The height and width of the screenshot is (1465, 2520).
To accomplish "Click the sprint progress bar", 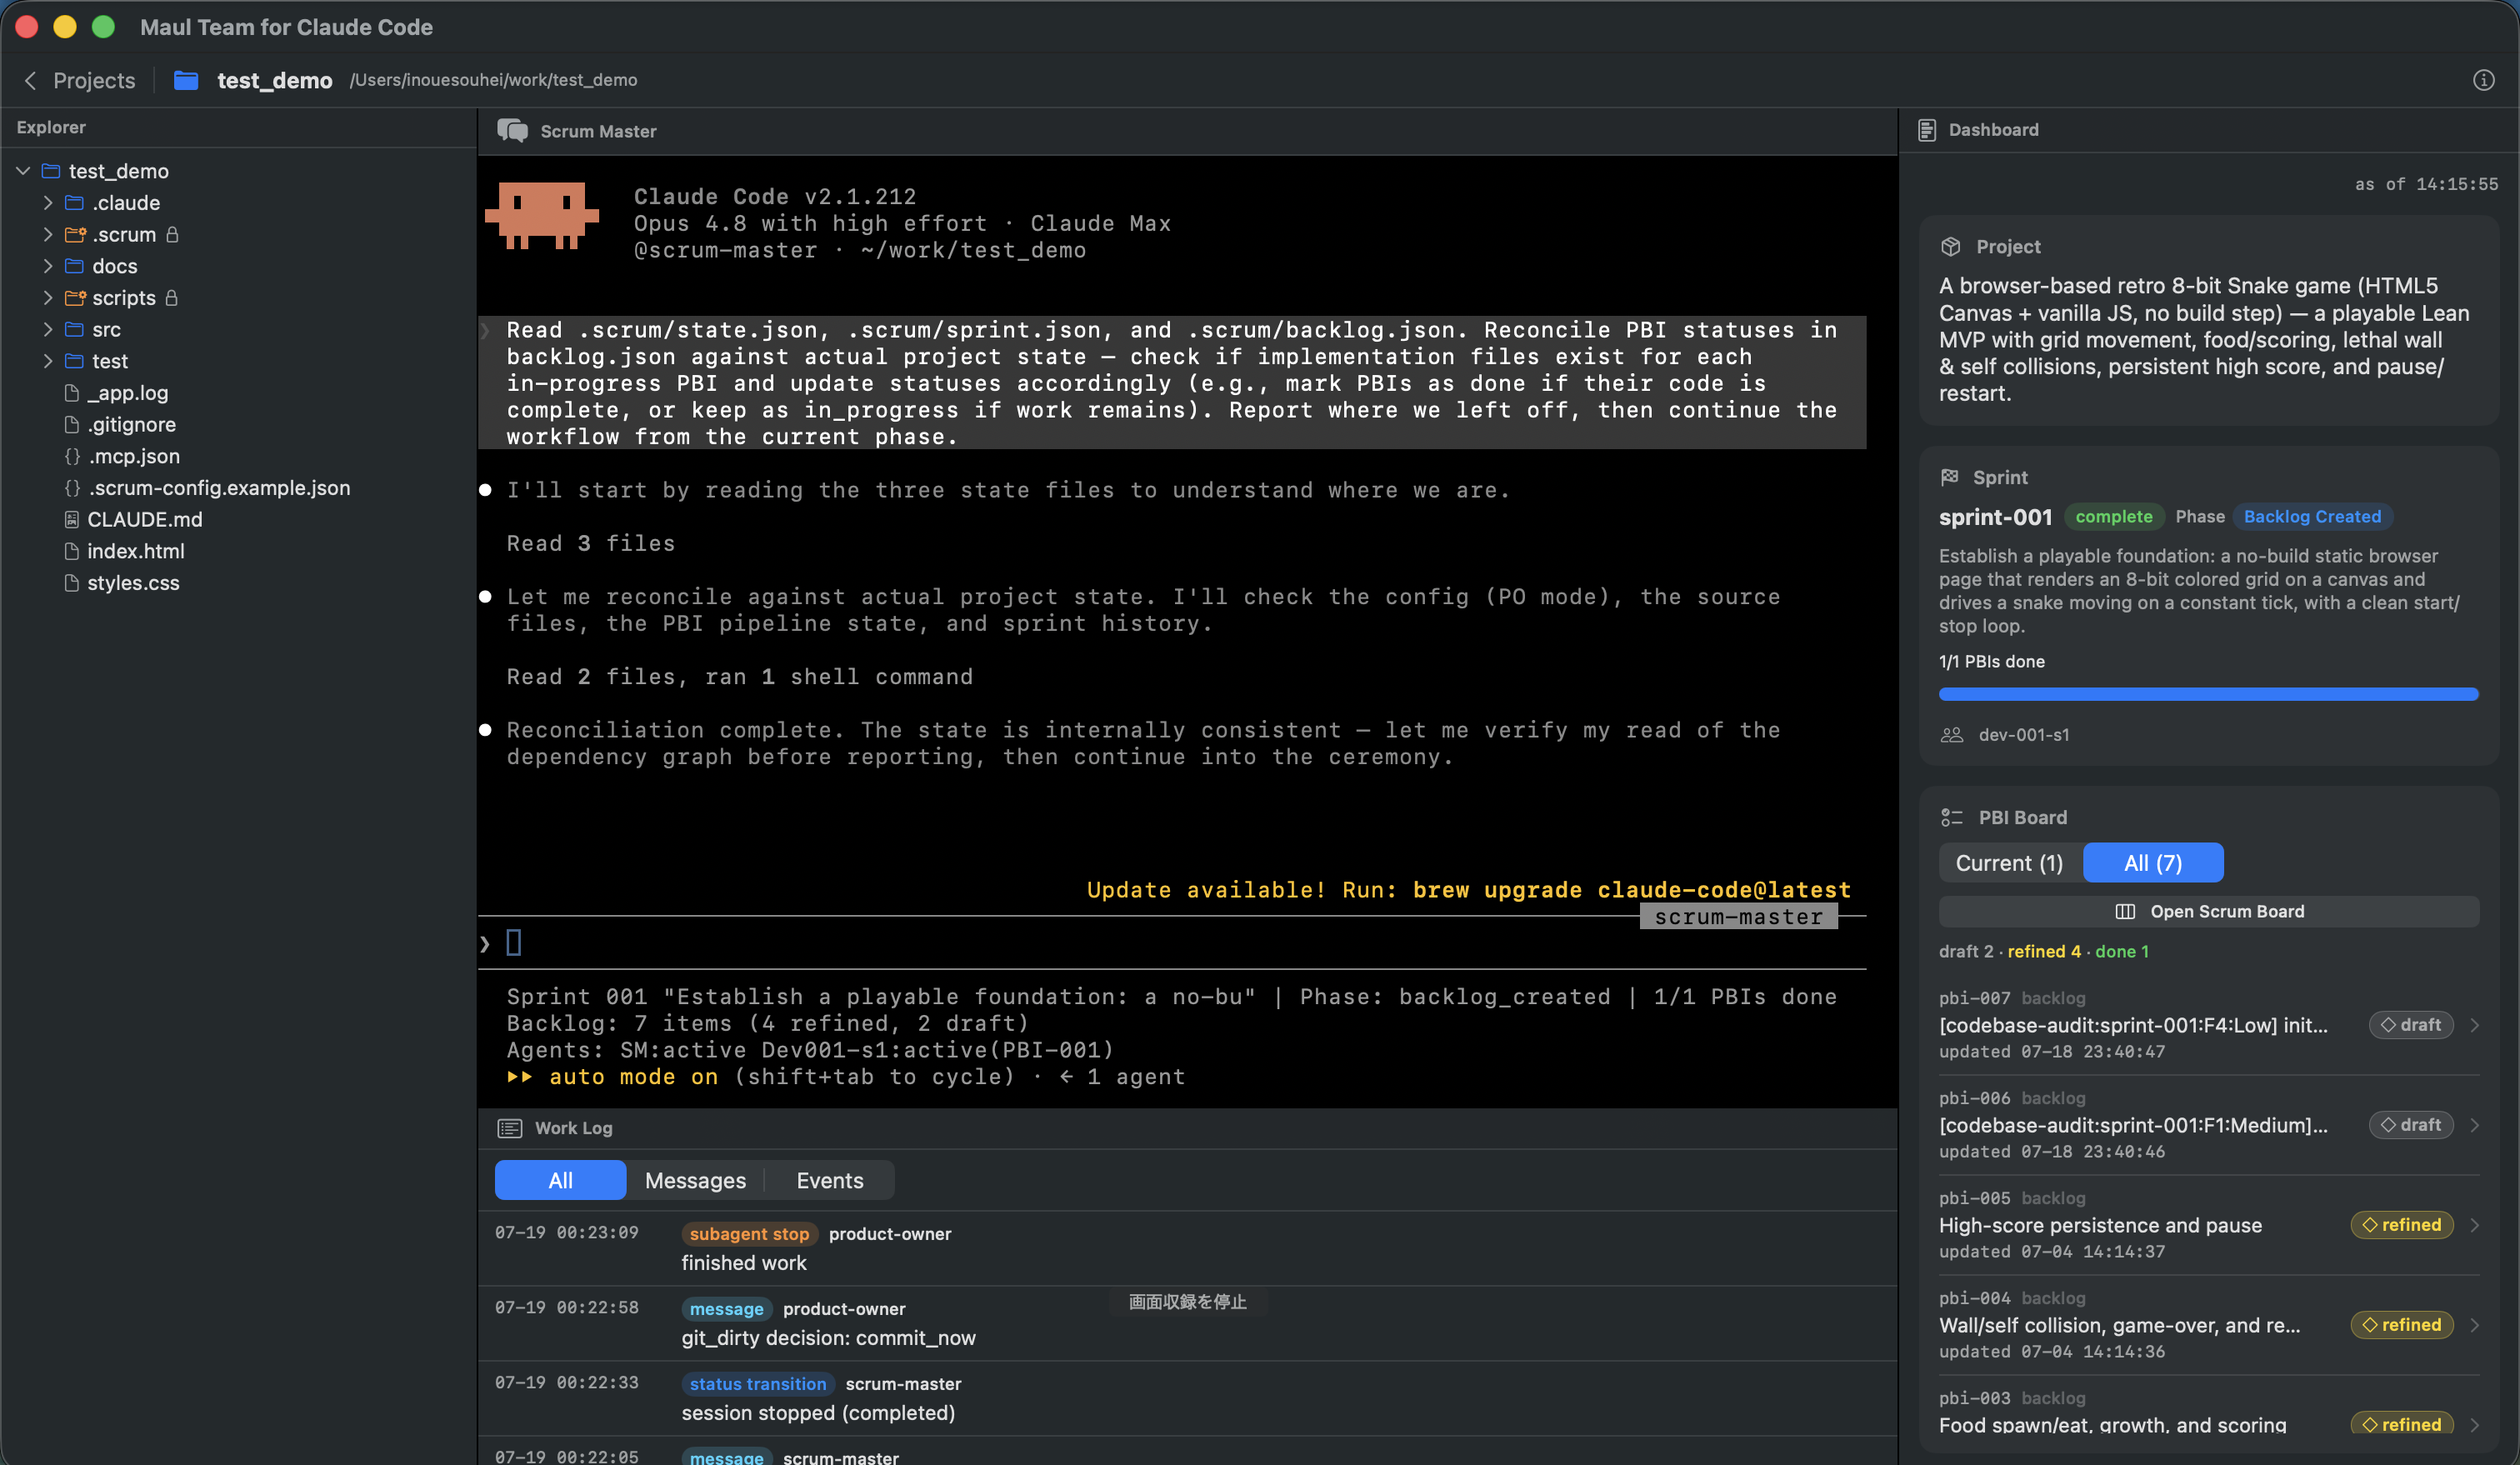I will [2209, 694].
